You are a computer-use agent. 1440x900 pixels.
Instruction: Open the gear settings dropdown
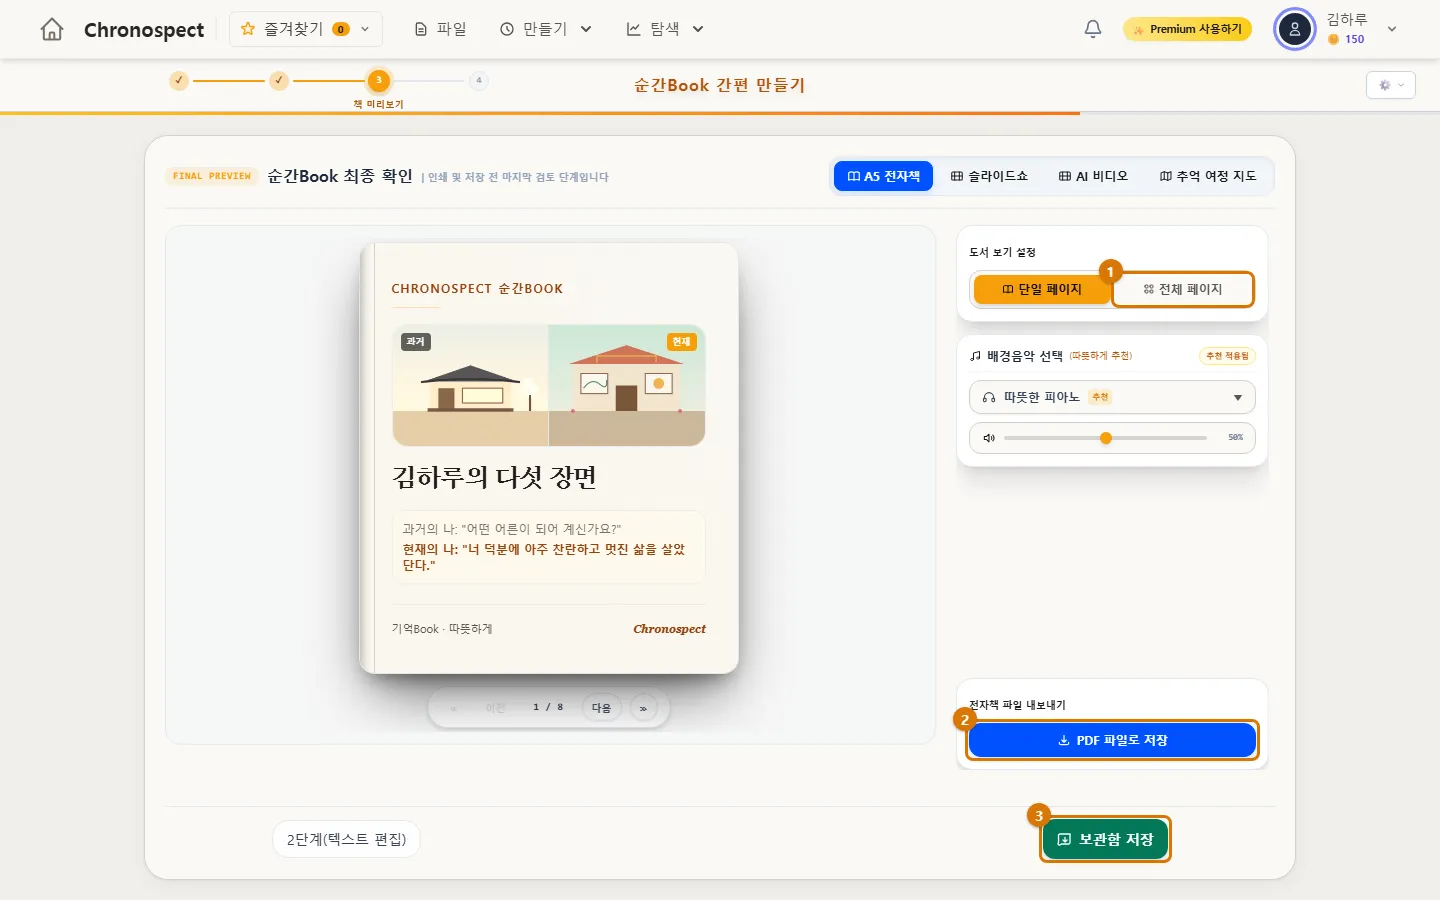[1391, 85]
